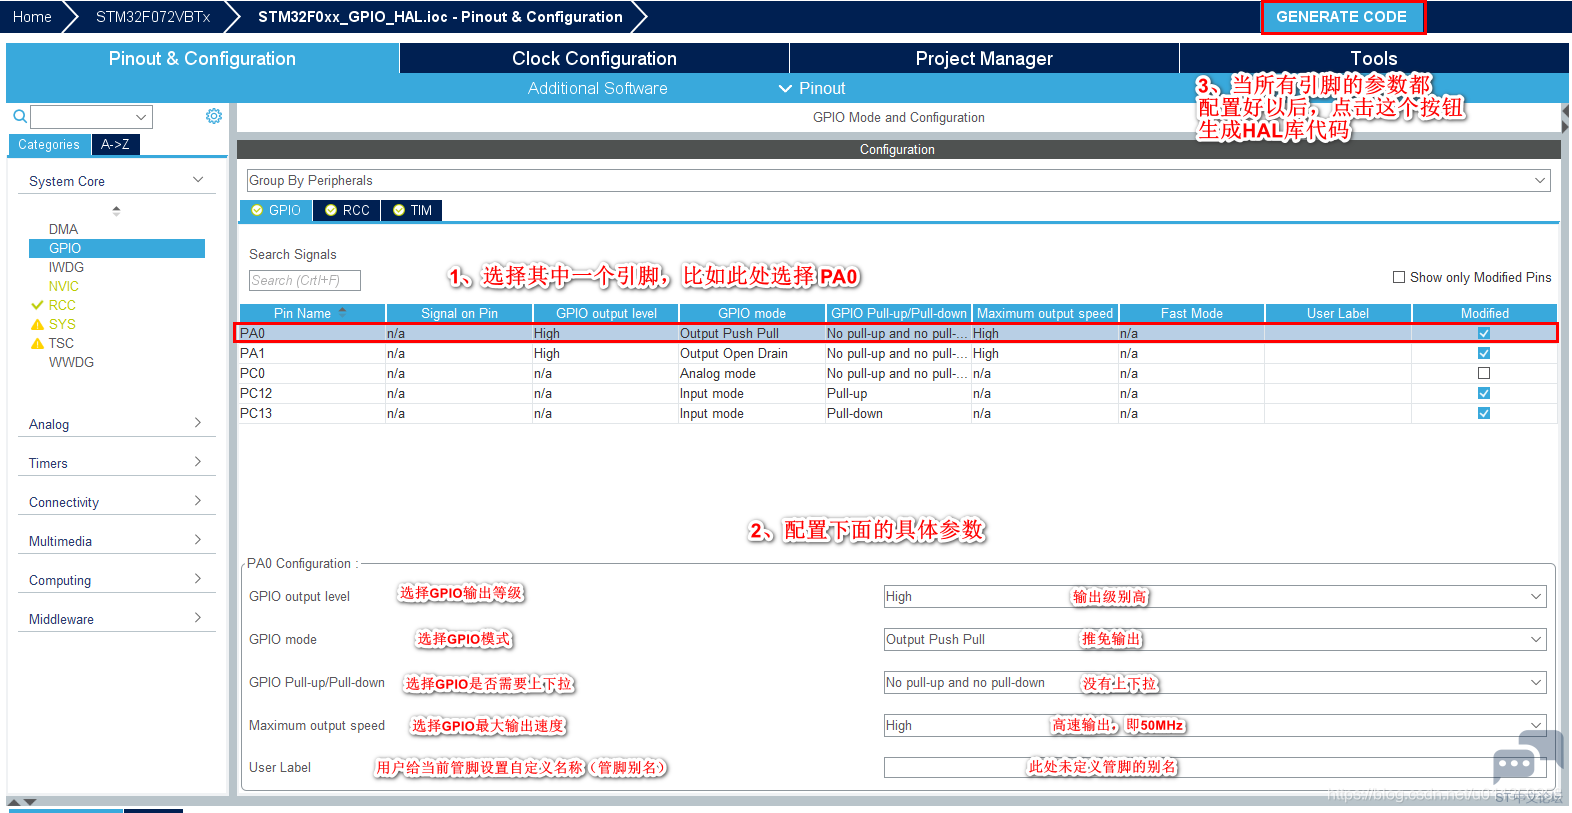Click the sort arrow in Pin Name header
The height and width of the screenshot is (813, 1572).
tap(343, 312)
